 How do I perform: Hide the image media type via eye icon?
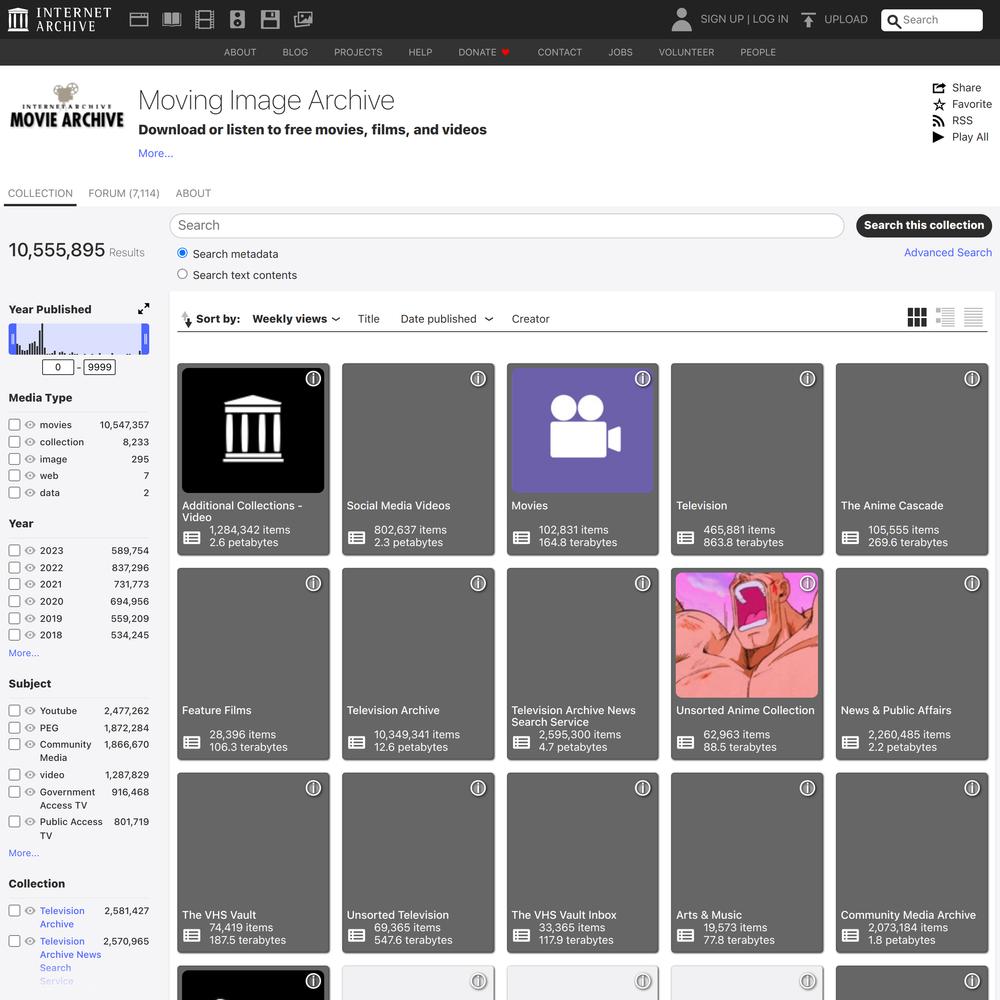[30, 459]
